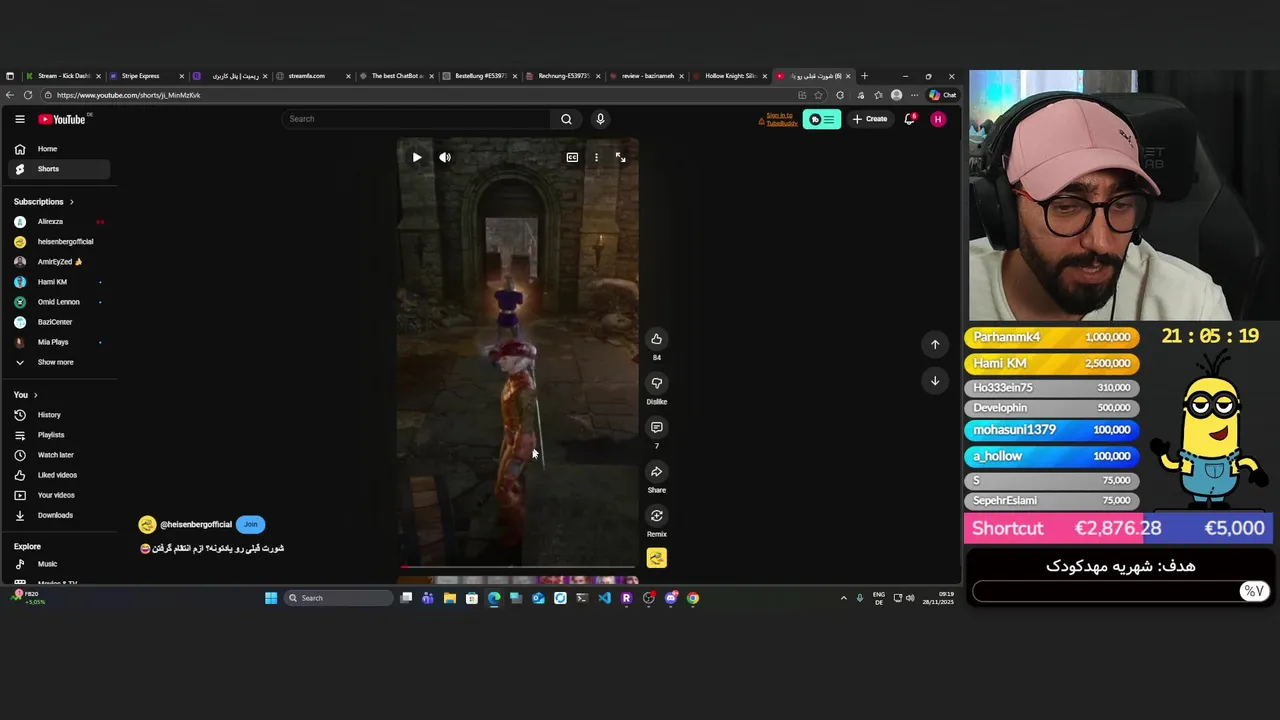The image size is (1280, 720).
Task: Open the TubeBuddy green extension button
Action: pos(821,119)
